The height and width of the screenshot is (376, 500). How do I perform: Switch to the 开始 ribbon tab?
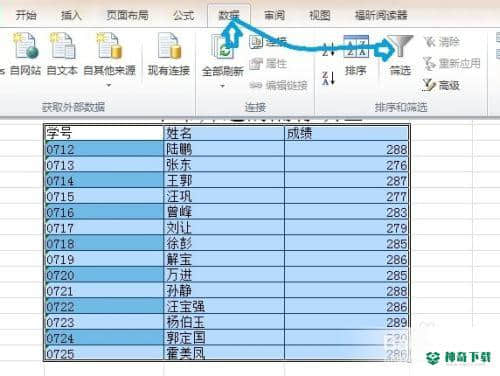pyautogui.click(x=26, y=15)
